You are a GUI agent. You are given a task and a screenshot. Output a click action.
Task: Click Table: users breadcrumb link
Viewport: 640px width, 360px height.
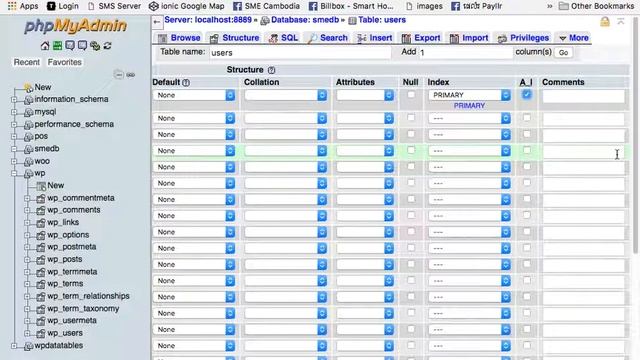pyautogui.click(x=382, y=20)
